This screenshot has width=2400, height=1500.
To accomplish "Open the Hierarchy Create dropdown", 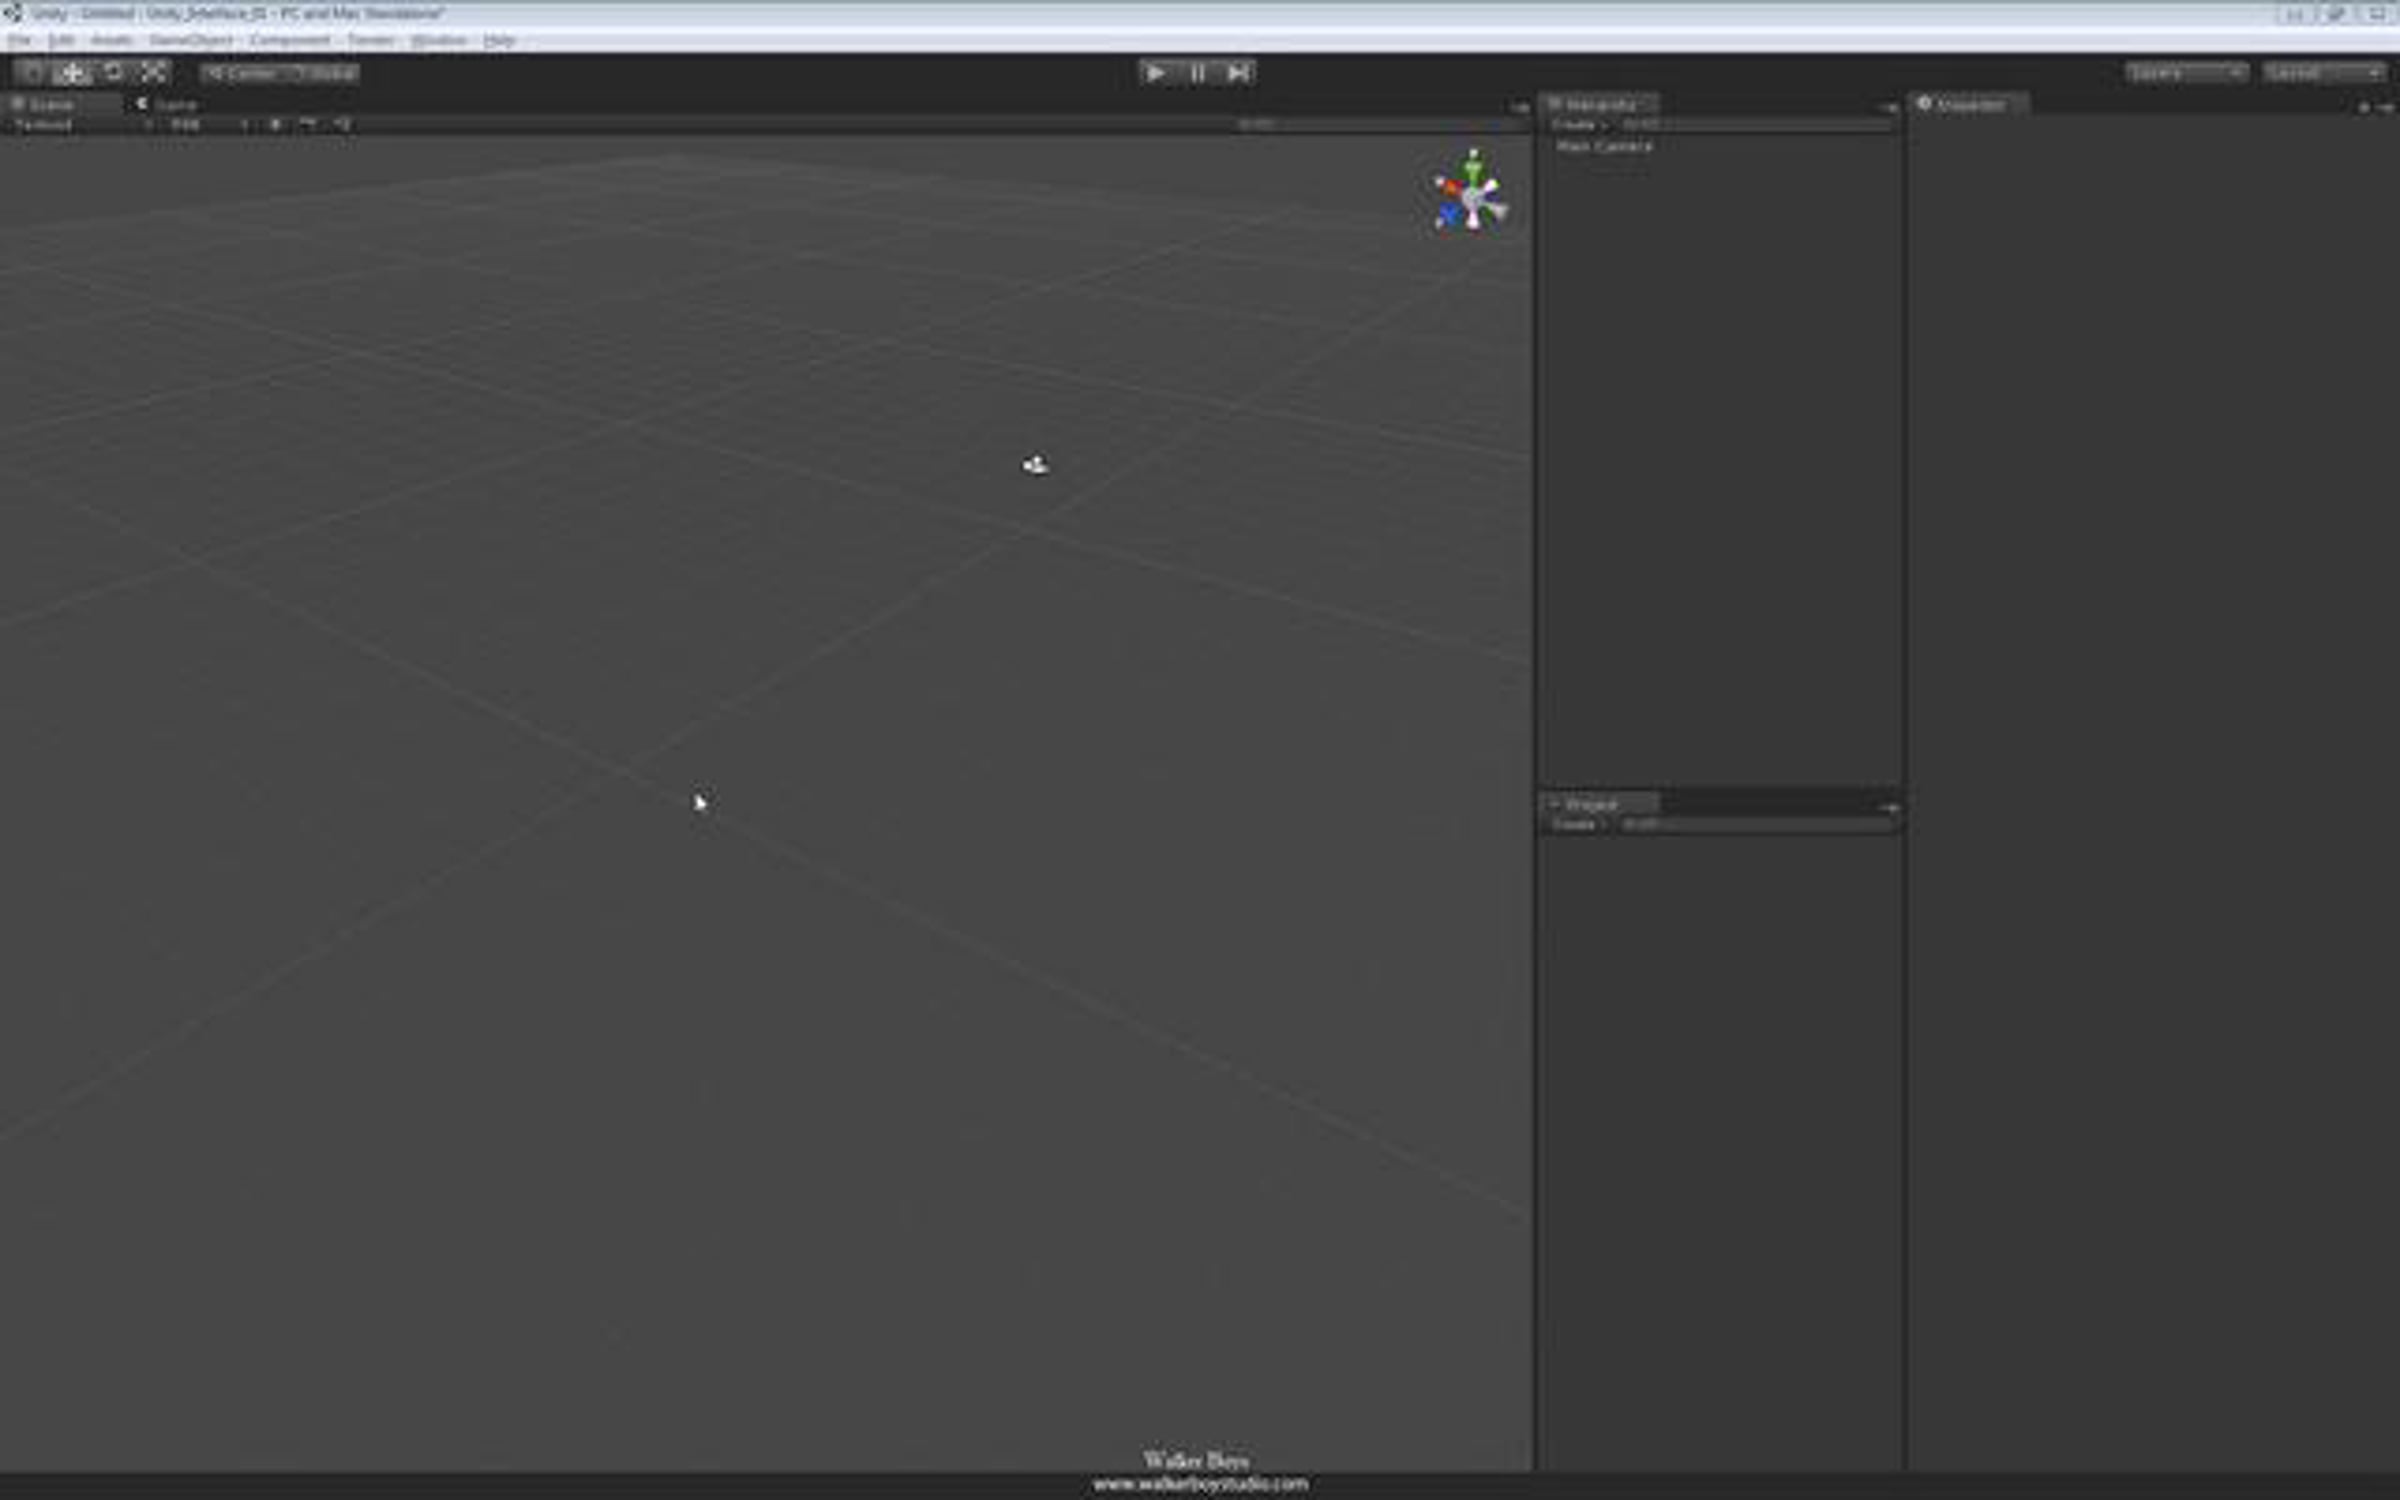I will click(1578, 125).
